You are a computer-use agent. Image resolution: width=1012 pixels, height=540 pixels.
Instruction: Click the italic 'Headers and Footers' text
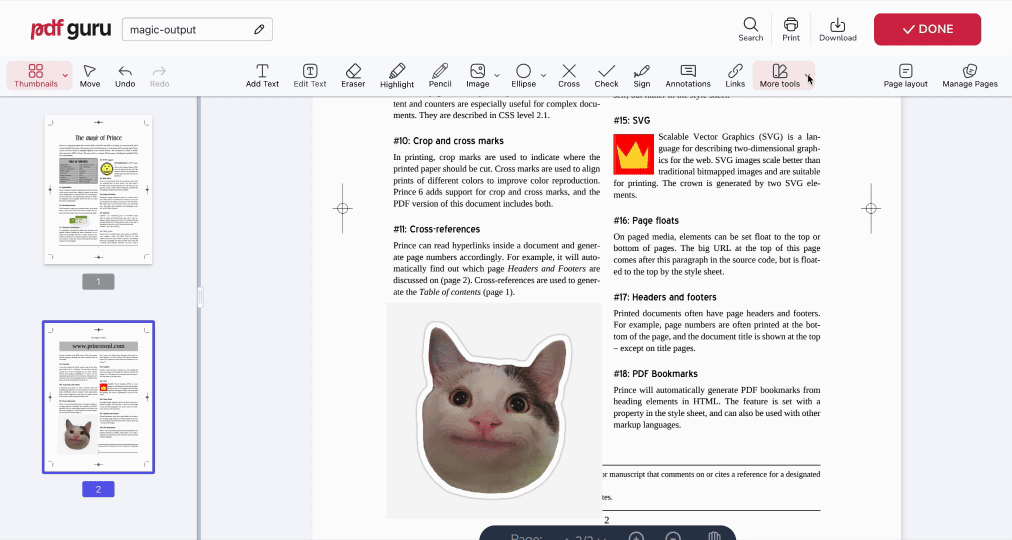[x=547, y=268]
